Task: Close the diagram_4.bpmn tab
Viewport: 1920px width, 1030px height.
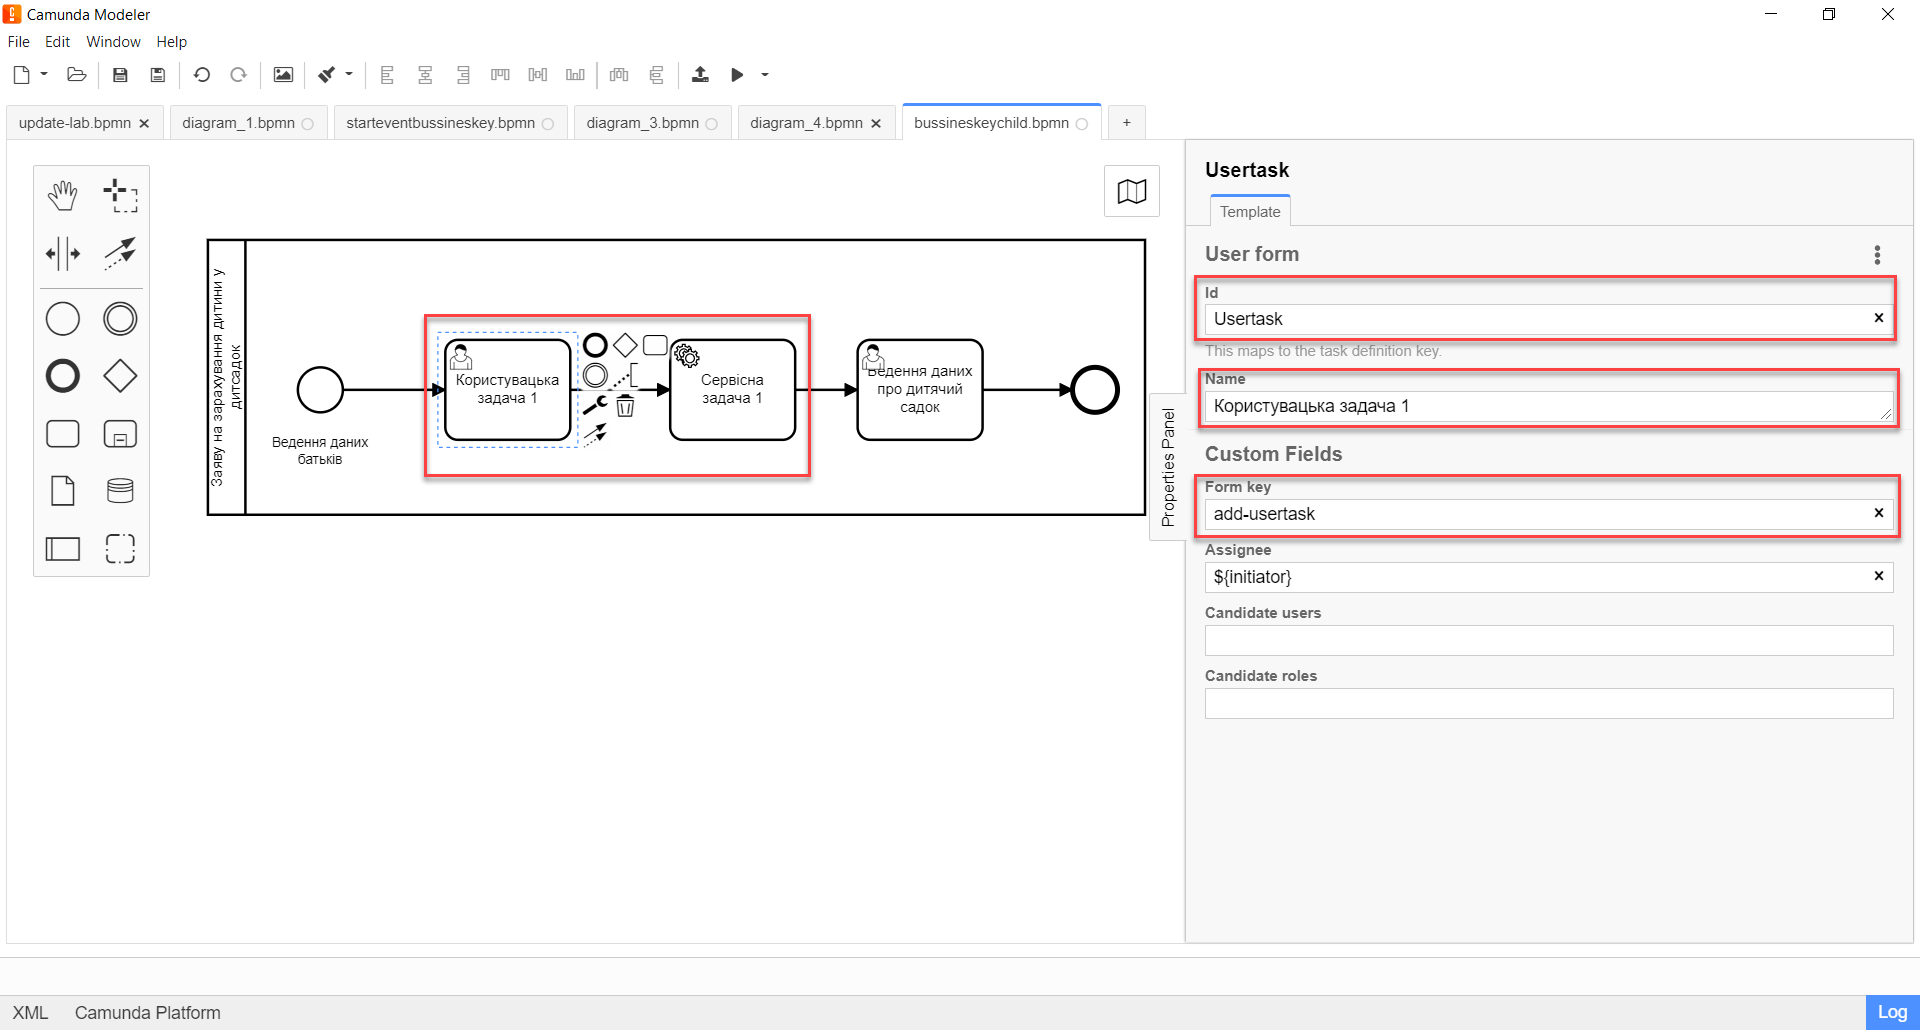Action: click(876, 124)
